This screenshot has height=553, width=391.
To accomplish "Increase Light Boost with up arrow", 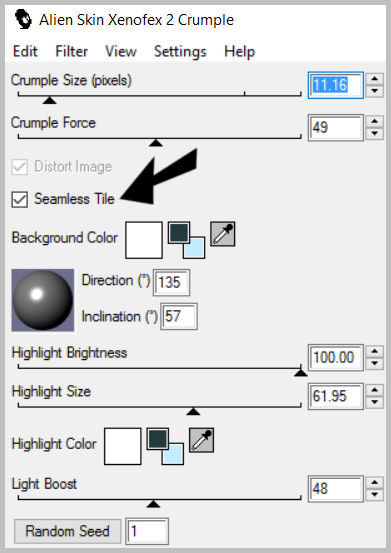I will (x=374, y=482).
